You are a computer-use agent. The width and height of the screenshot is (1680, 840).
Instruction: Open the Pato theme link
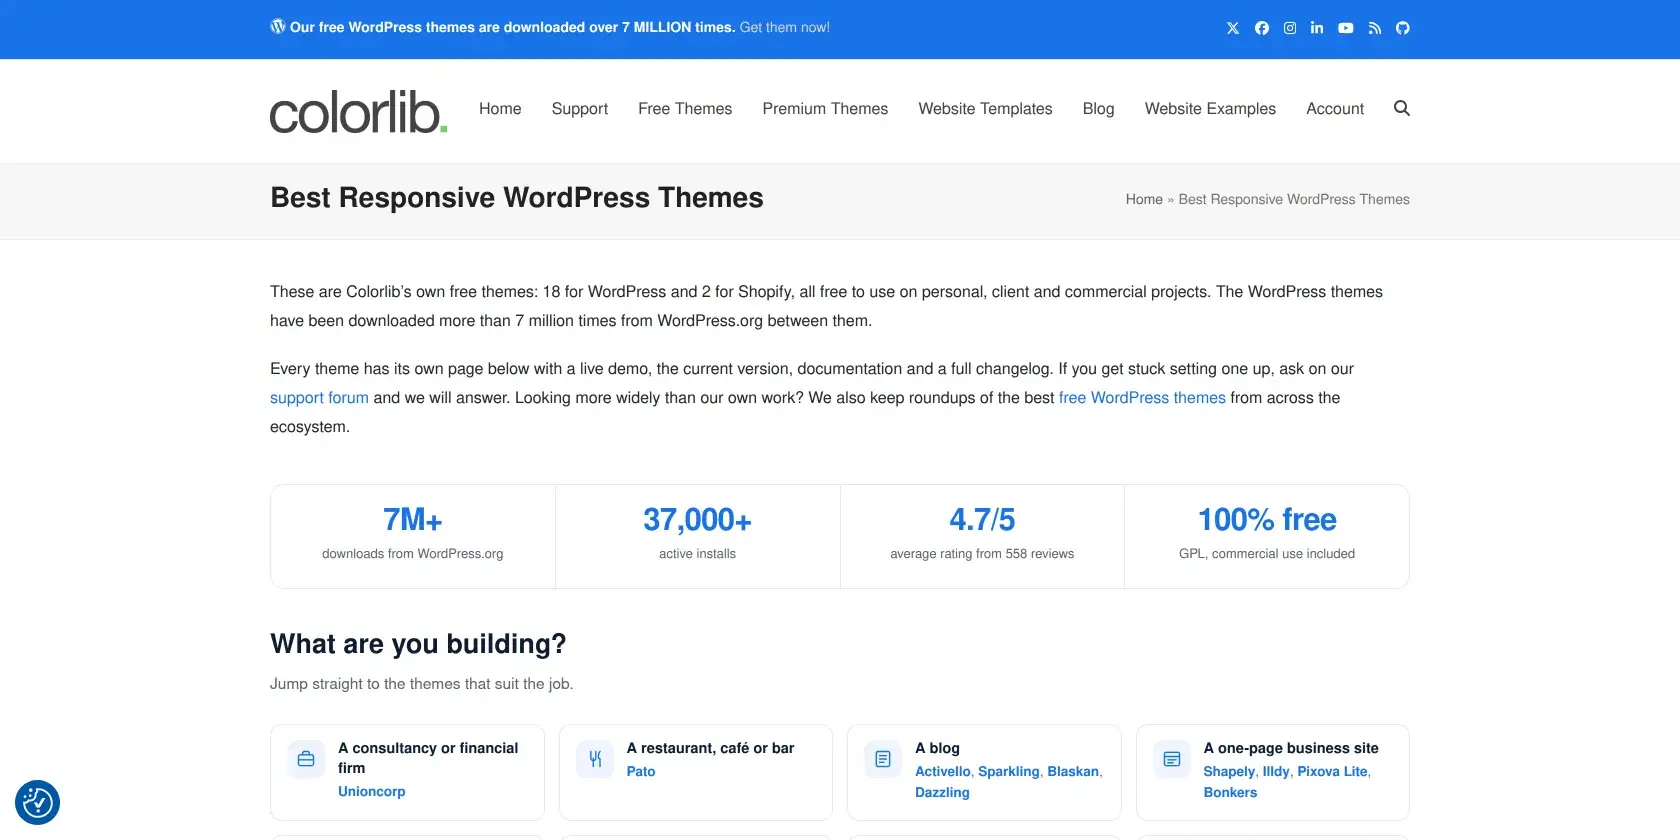coord(641,771)
